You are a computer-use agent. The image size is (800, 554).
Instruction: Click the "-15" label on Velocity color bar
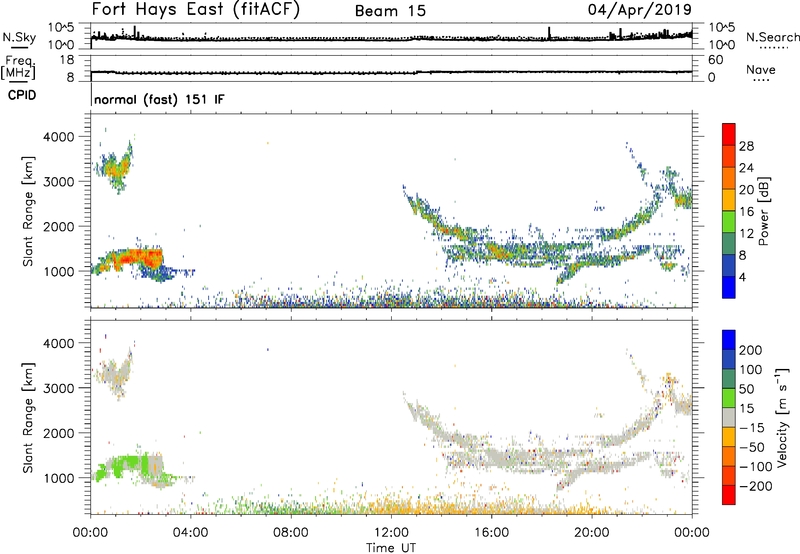(x=754, y=428)
